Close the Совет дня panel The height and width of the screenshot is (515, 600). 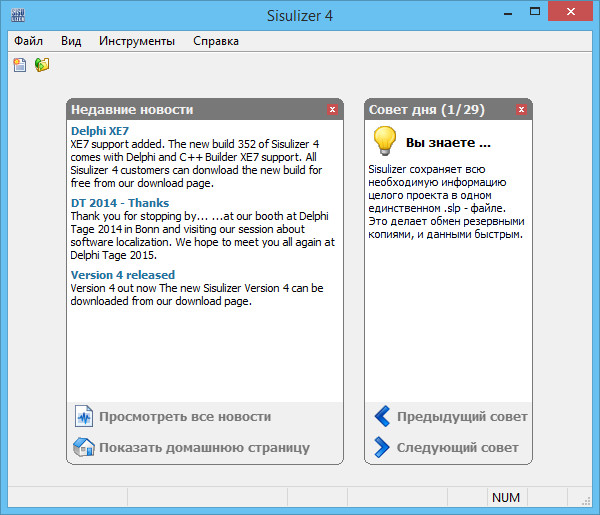click(521, 109)
